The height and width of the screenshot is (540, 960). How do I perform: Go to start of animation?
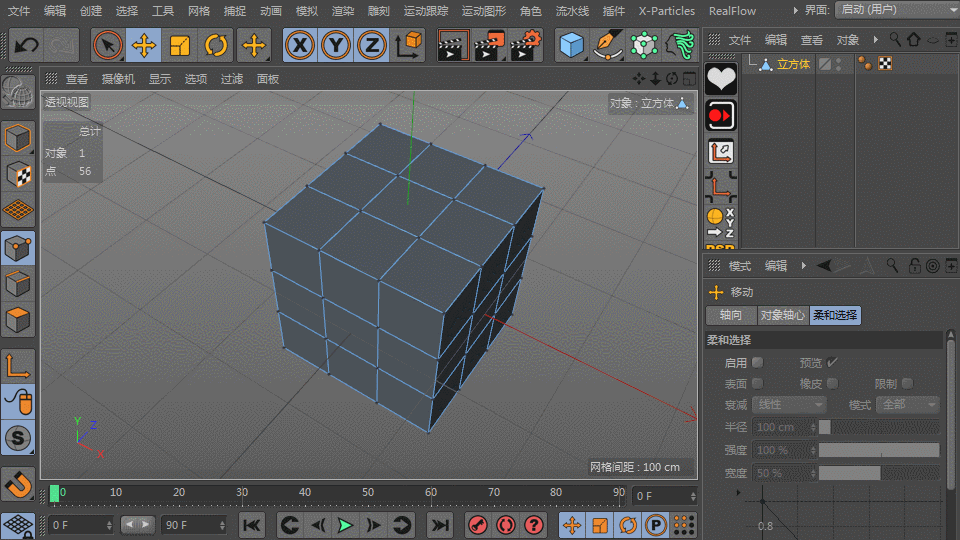pos(252,525)
